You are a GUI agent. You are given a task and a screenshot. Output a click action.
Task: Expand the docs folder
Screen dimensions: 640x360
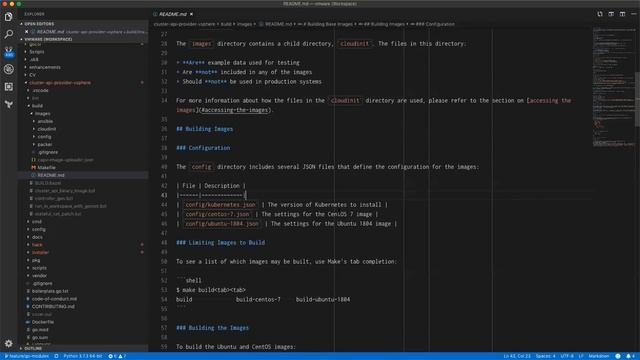[37, 237]
